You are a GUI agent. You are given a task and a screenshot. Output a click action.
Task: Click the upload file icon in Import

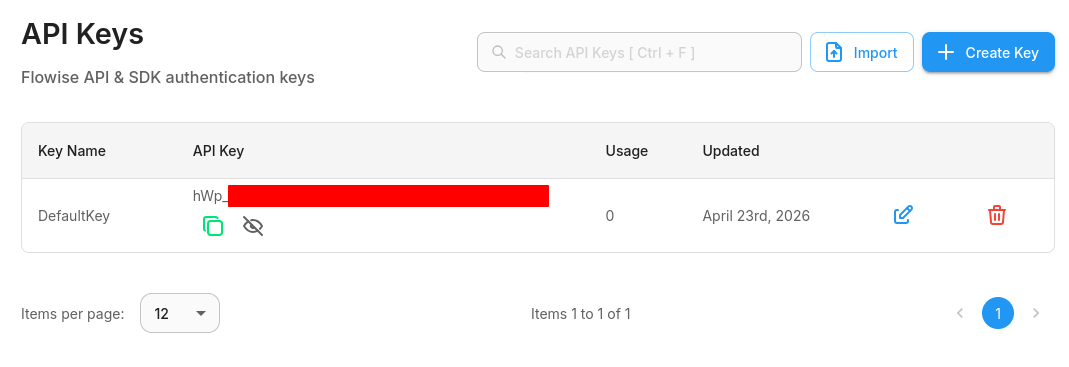[x=834, y=53]
